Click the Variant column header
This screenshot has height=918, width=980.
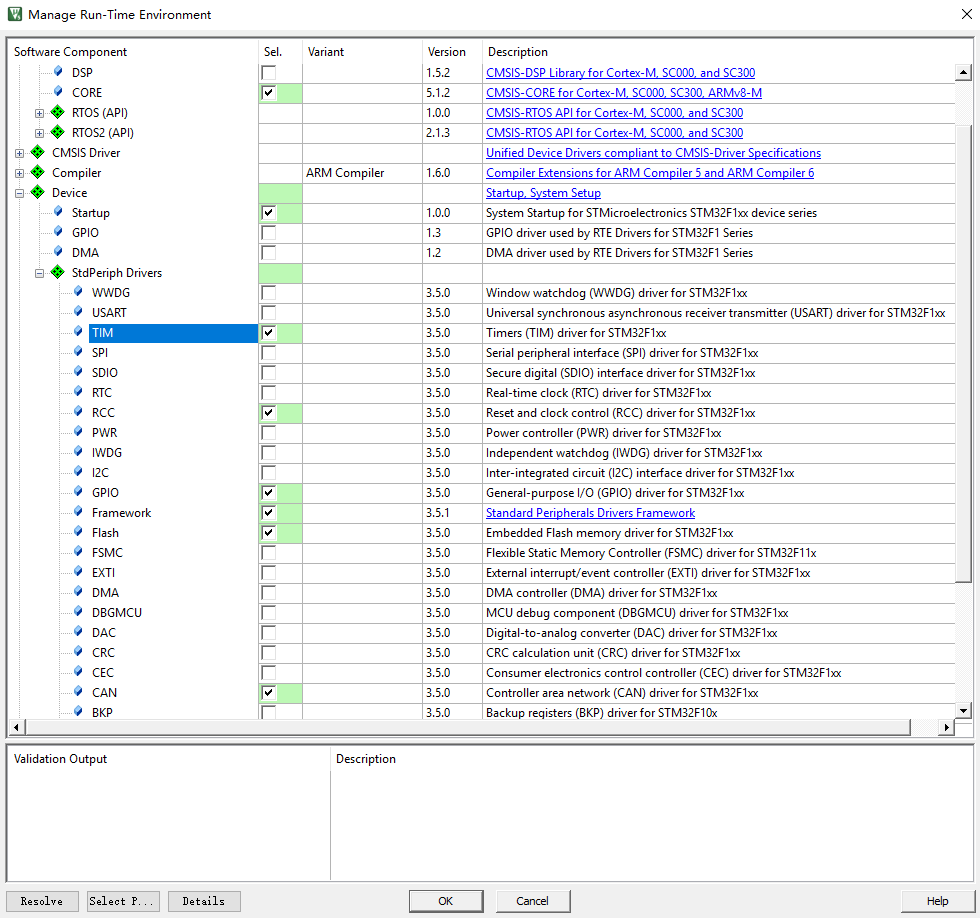point(362,51)
